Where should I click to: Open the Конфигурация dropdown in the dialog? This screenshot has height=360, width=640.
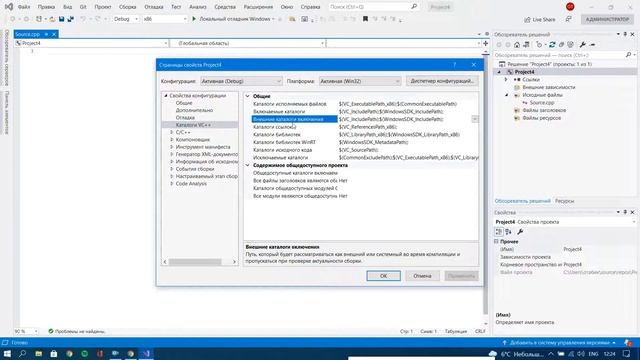pyautogui.click(x=241, y=81)
